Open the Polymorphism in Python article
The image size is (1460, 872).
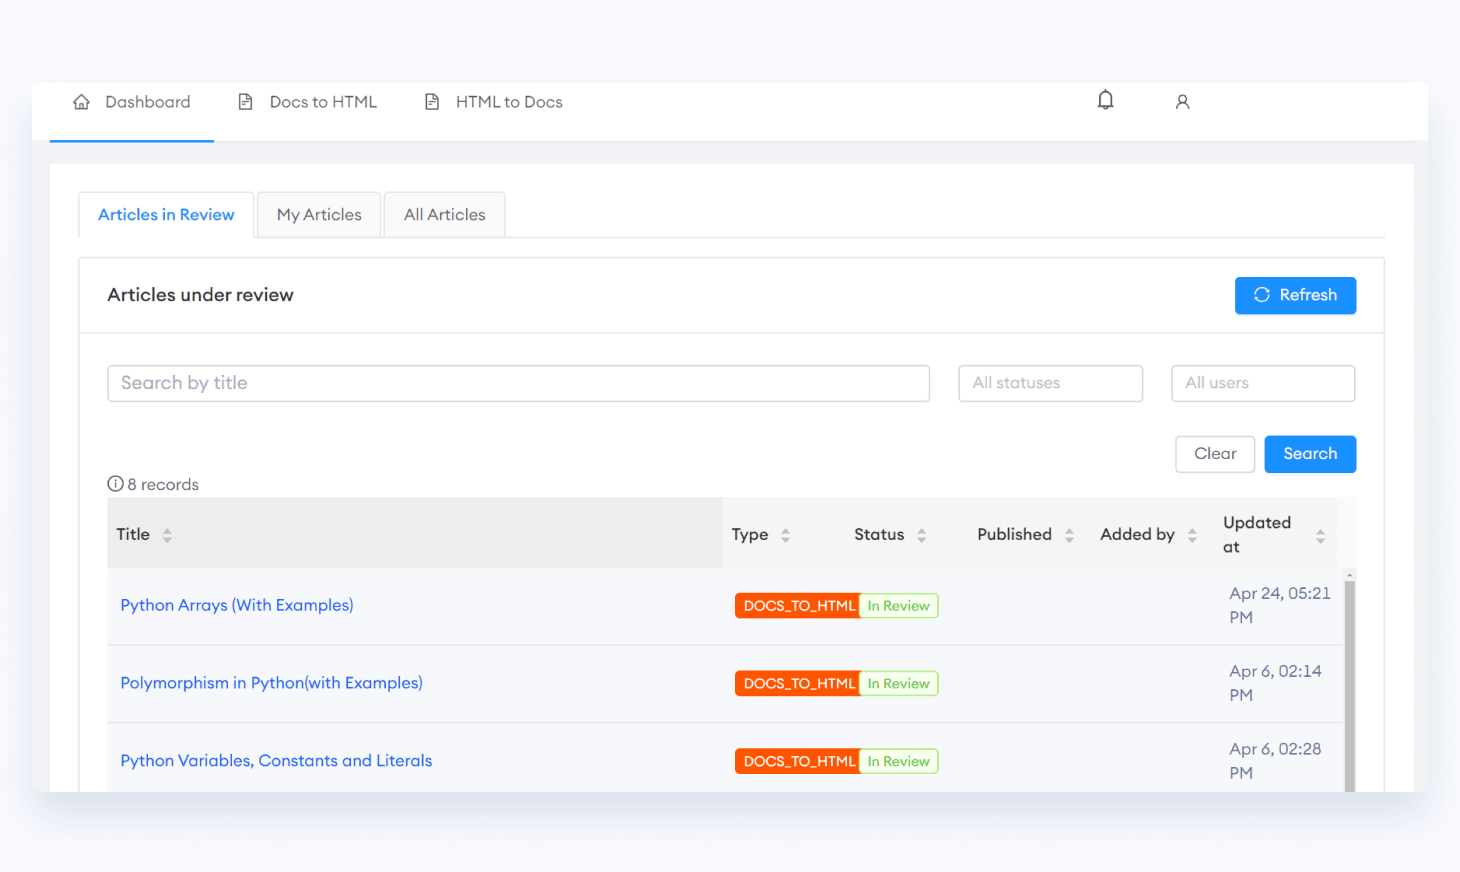(x=271, y=682)
